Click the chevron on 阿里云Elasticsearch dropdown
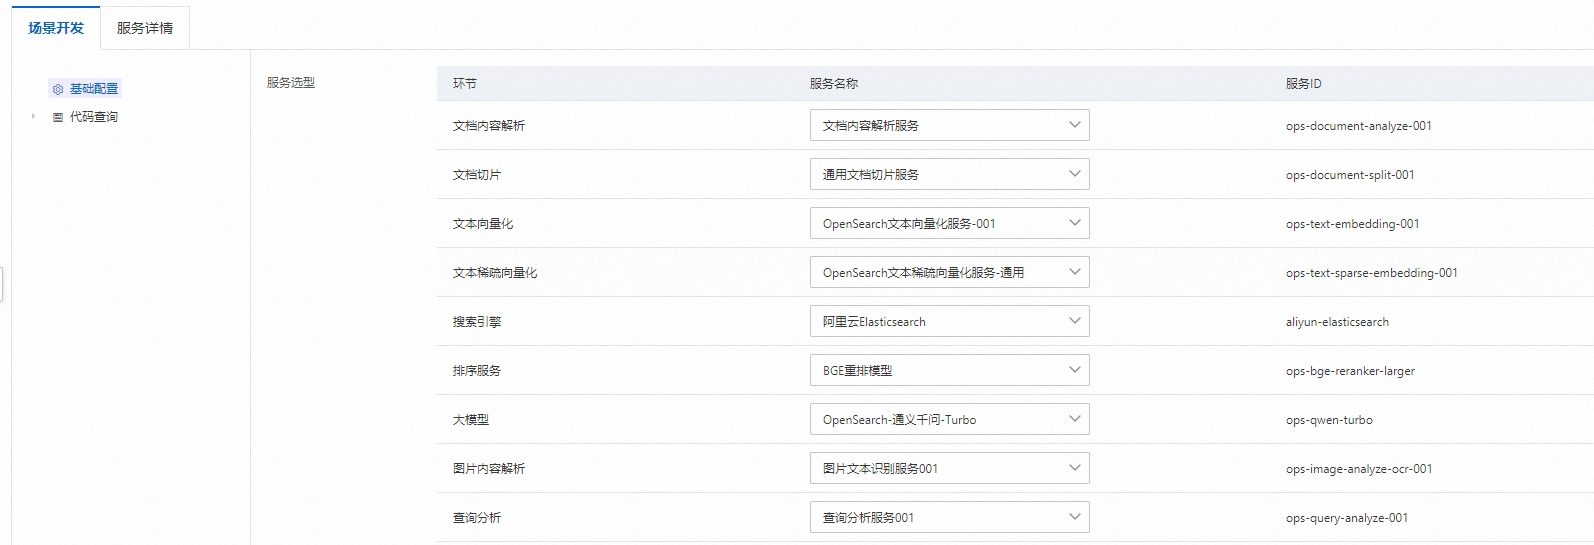1594x545 pixels. [1075, 321]
